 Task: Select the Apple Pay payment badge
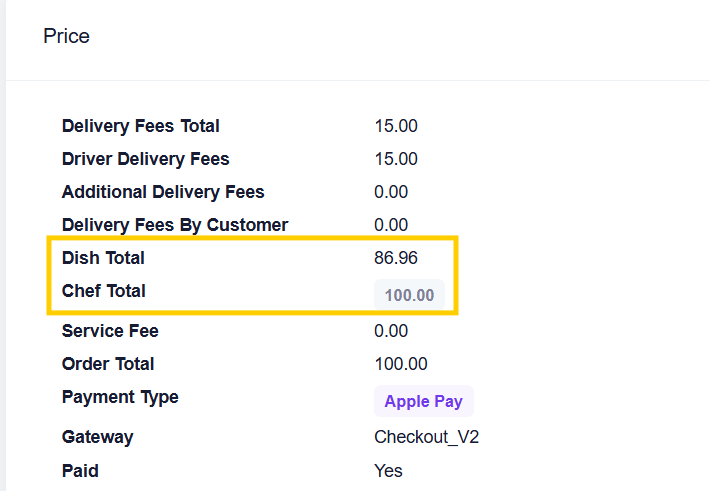click(x=424, y=401)
